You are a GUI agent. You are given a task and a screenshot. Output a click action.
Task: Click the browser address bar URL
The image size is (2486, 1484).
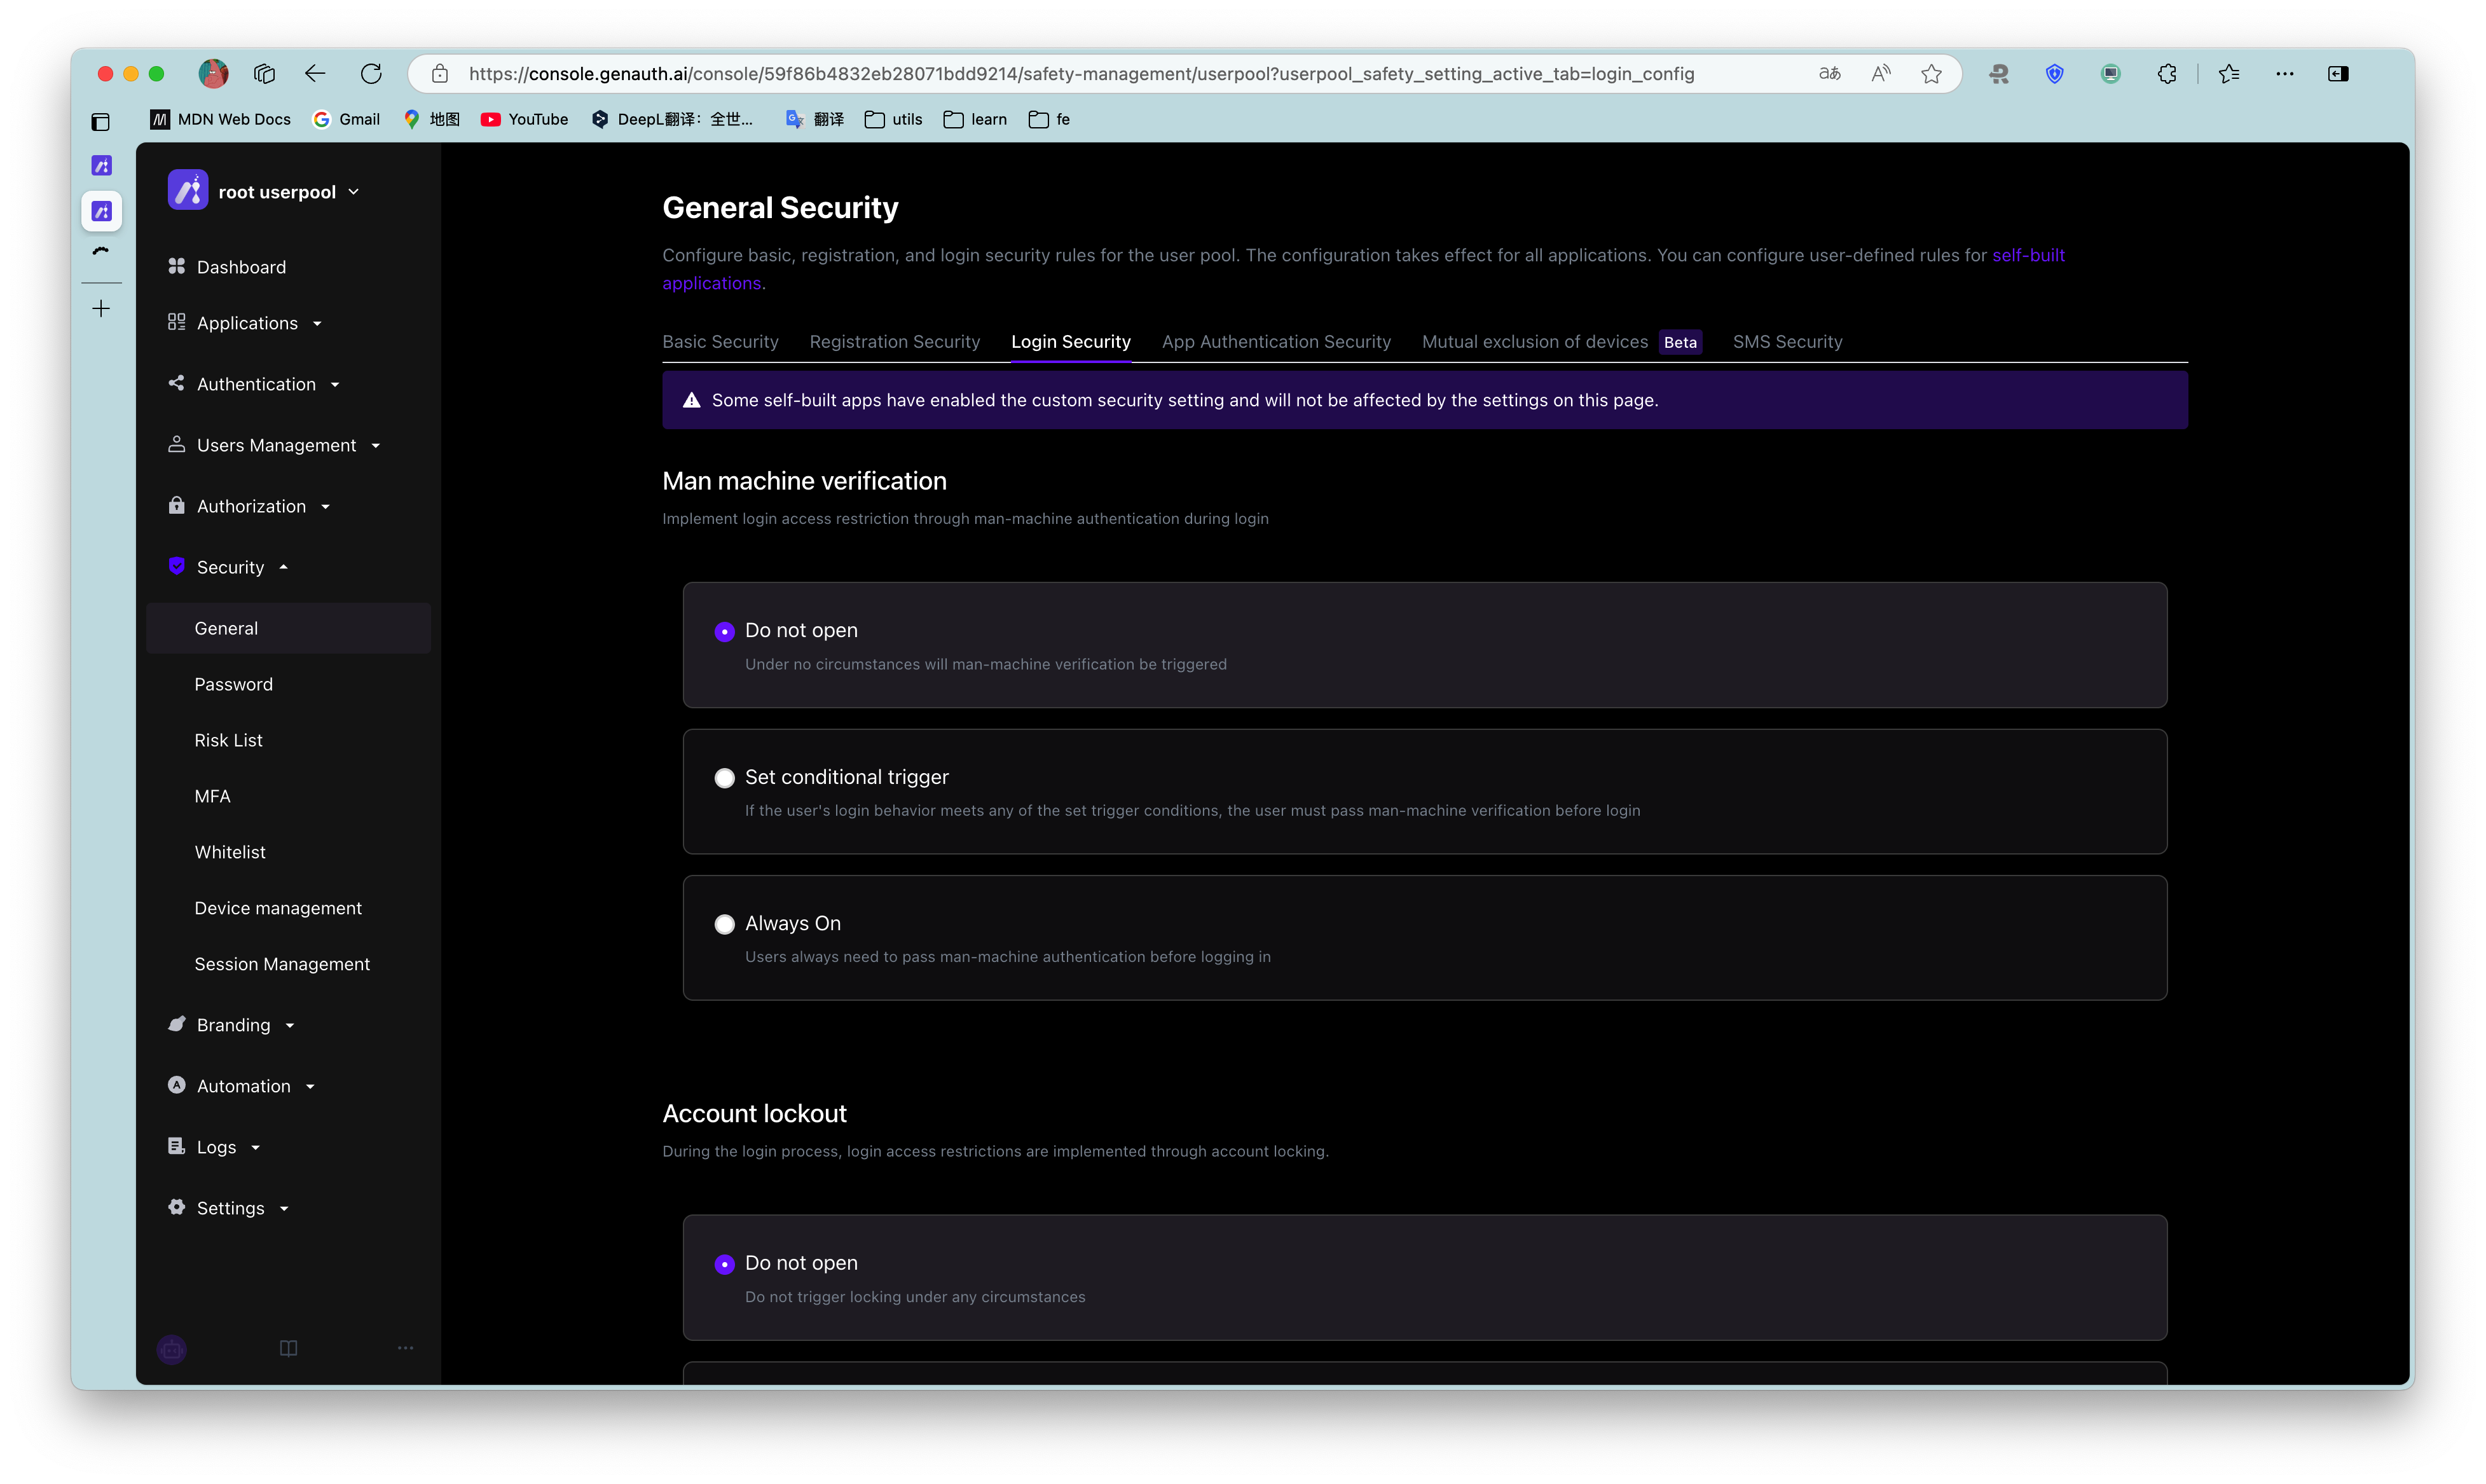pyautogui.click(x=1080, y=74)
